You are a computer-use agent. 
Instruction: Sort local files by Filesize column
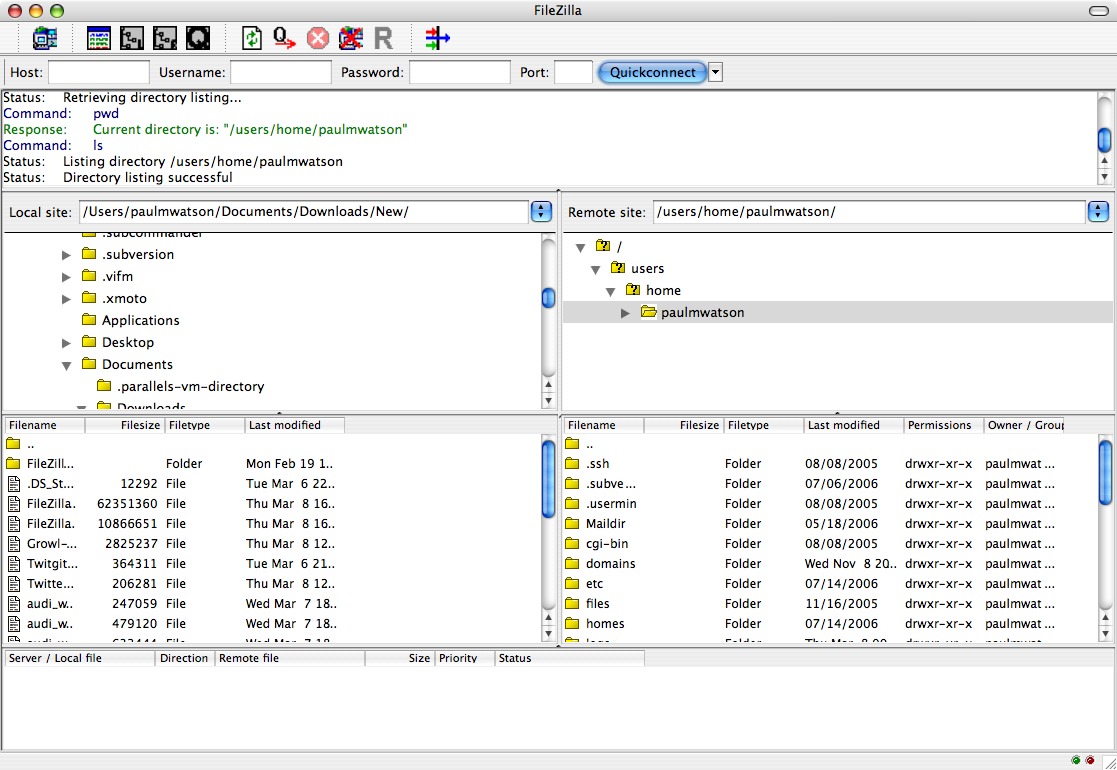click(125, 425)
